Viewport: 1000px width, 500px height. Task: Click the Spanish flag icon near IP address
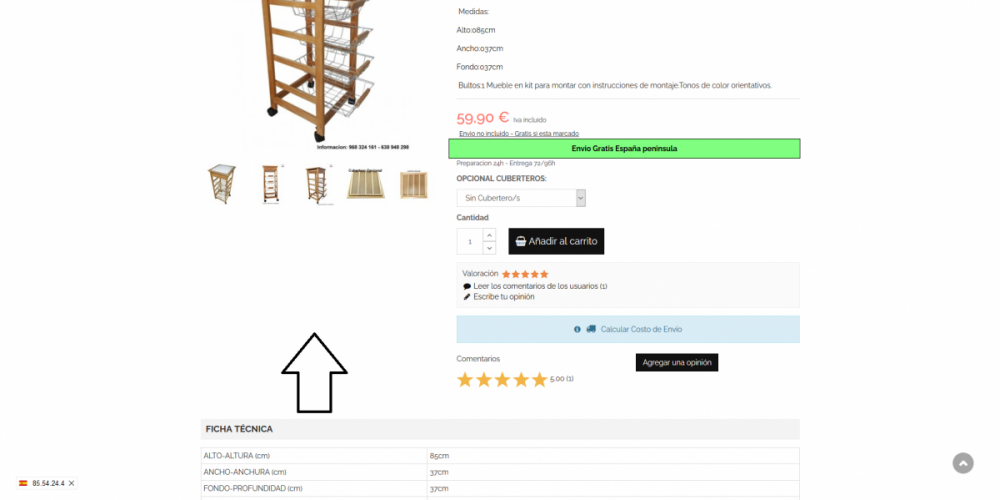23,483
